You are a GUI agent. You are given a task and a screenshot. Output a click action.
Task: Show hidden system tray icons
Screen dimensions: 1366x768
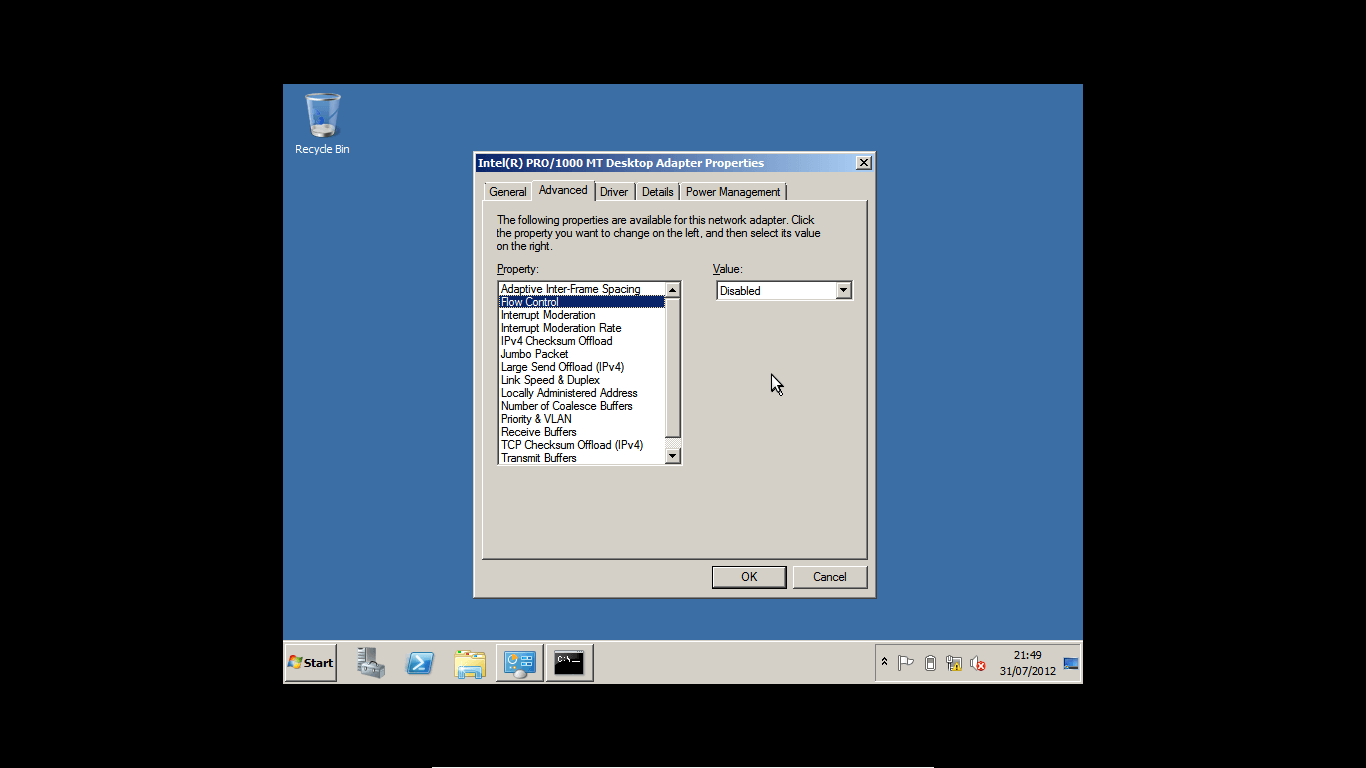(x=884, y=662)
